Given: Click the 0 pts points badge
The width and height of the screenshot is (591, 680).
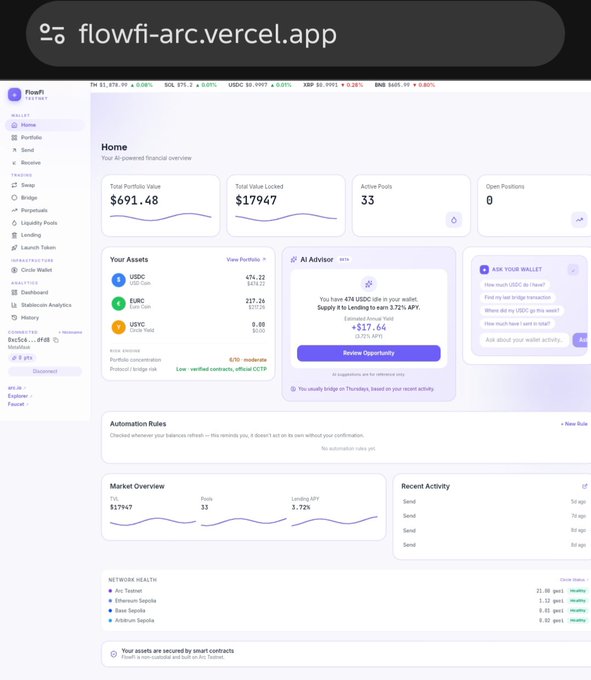Looking at the screenshot, I should click(x=22, y=358).
